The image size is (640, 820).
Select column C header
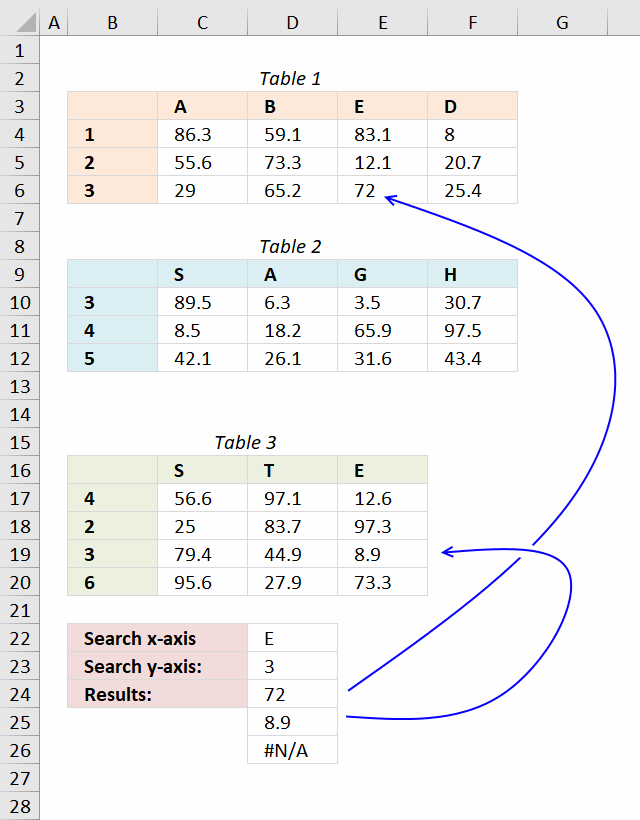click(x=201, y=22)
